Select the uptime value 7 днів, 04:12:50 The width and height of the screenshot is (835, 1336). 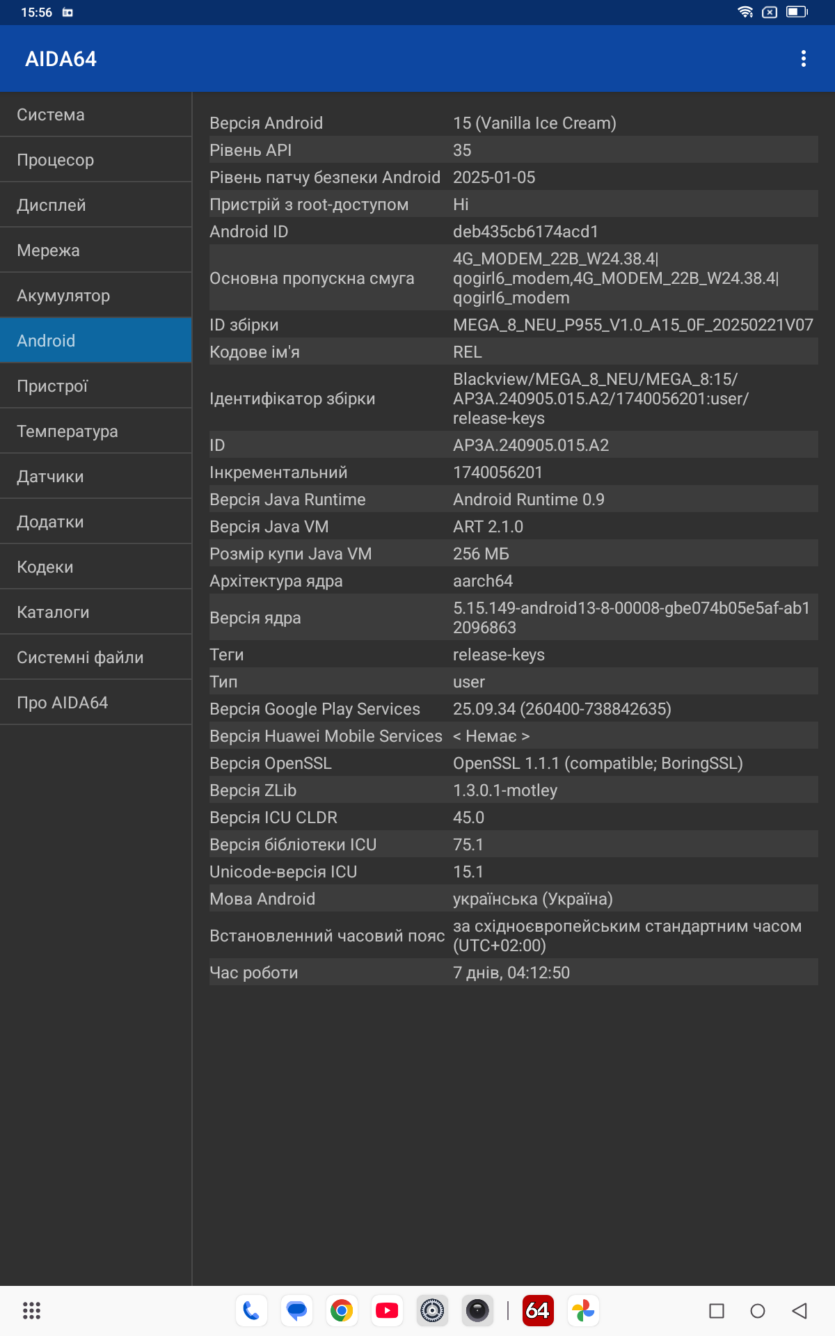tap(512, 972)
